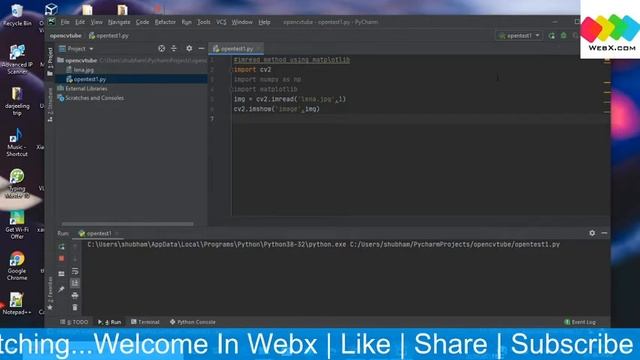Click empty line 7 in editor
The image size is (640, 360).
coord(420,119)
